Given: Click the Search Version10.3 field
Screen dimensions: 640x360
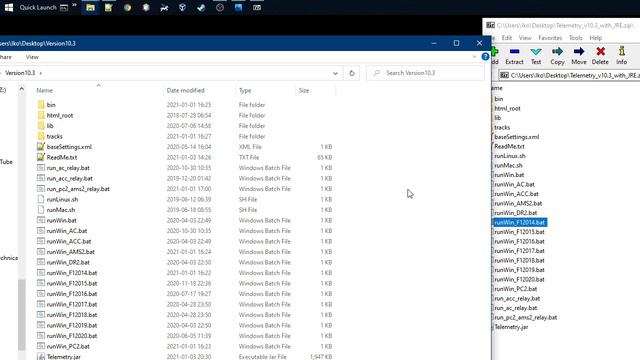Looking at the screenshot, I should (425, 73).
